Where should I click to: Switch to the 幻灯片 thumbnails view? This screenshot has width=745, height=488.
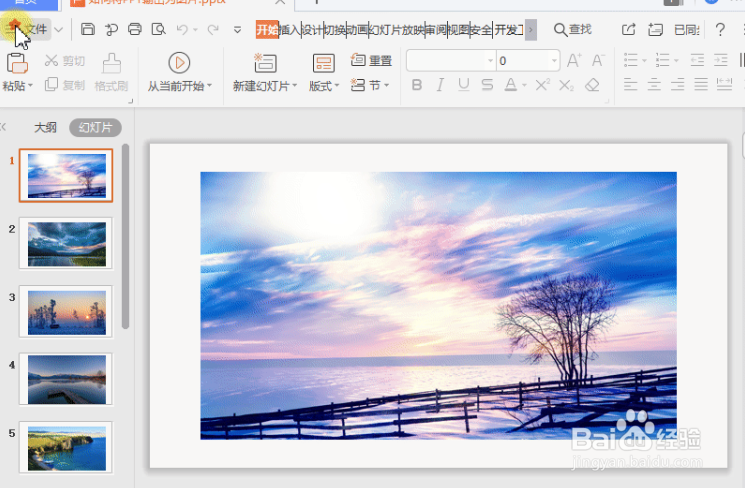[x=96, y=127]
